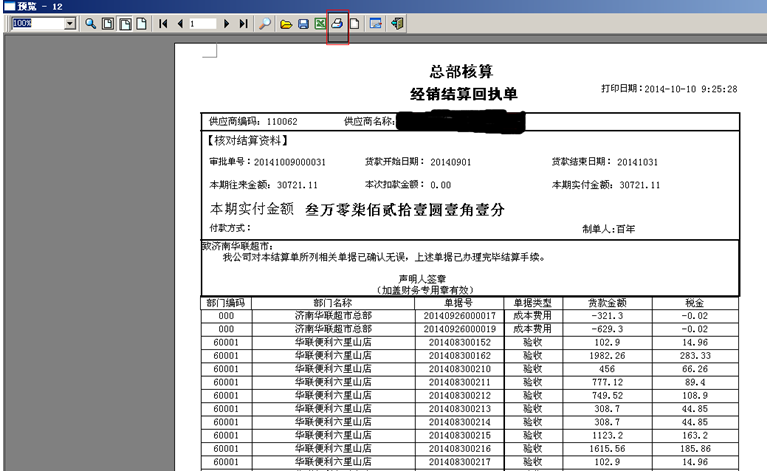Click the heading 经销结算回执单
Screen dimensions: 767x472
coord(463,93)
